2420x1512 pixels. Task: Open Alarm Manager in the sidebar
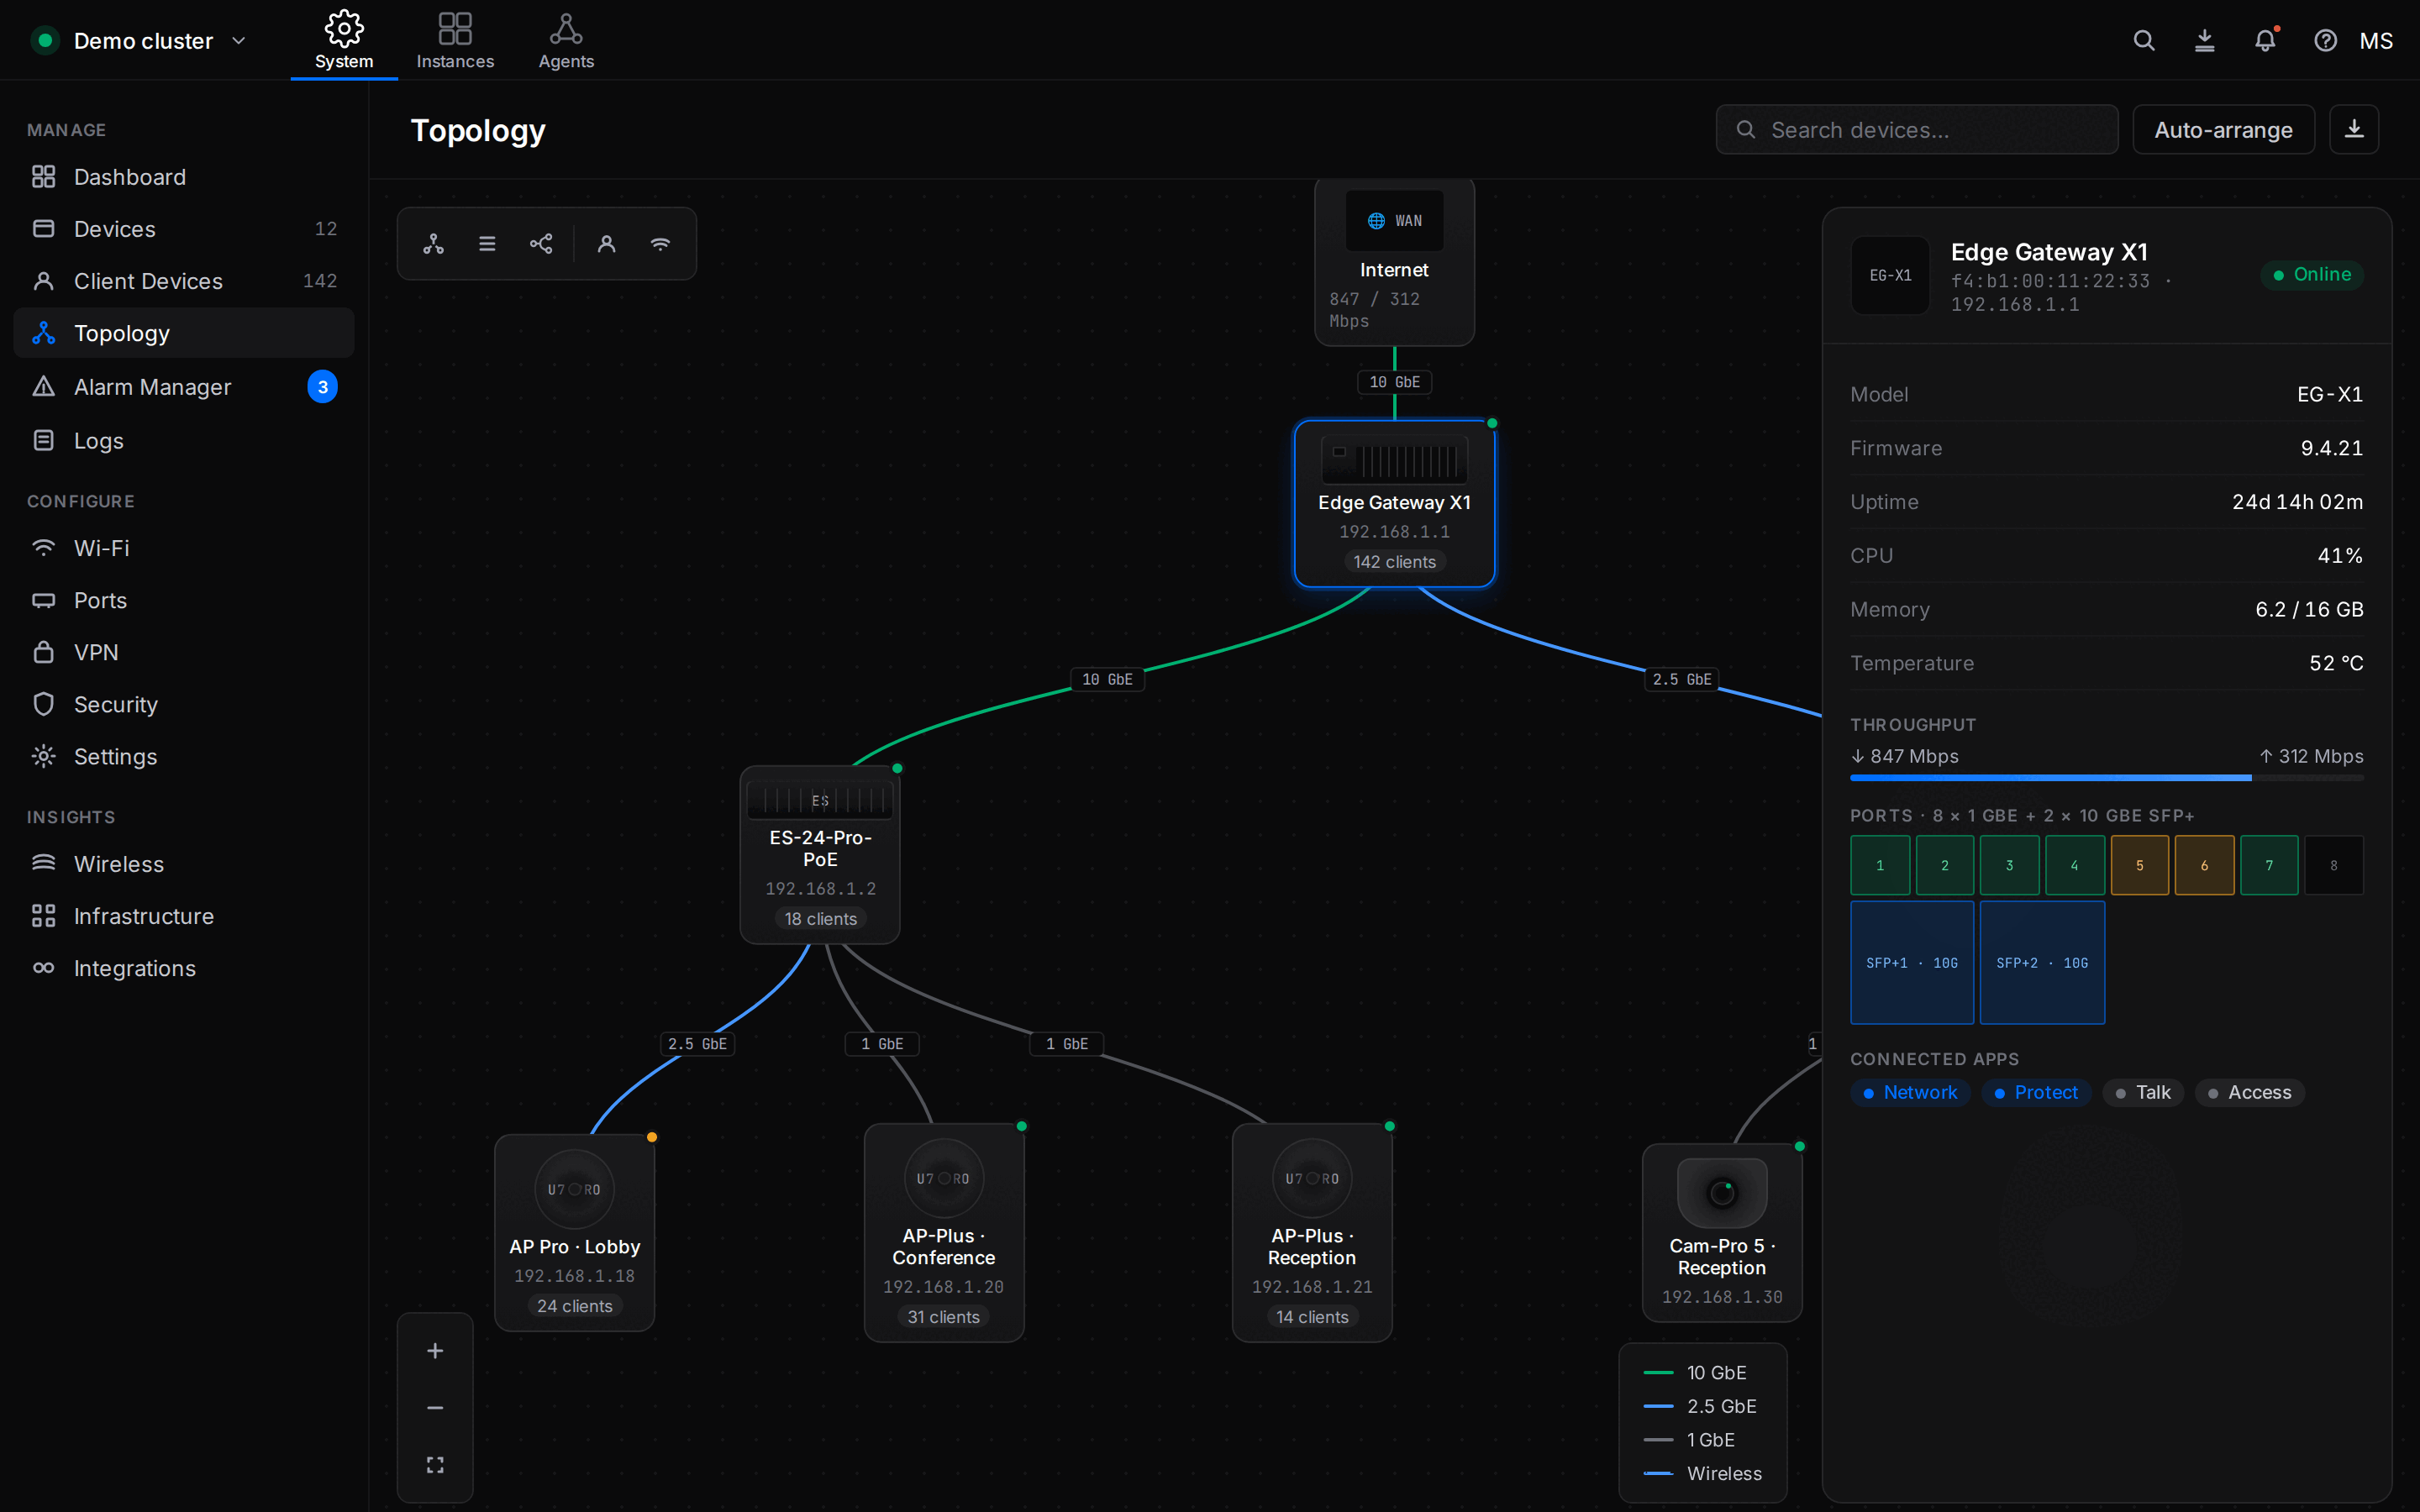pyautogui.click(x=184, y=387)
